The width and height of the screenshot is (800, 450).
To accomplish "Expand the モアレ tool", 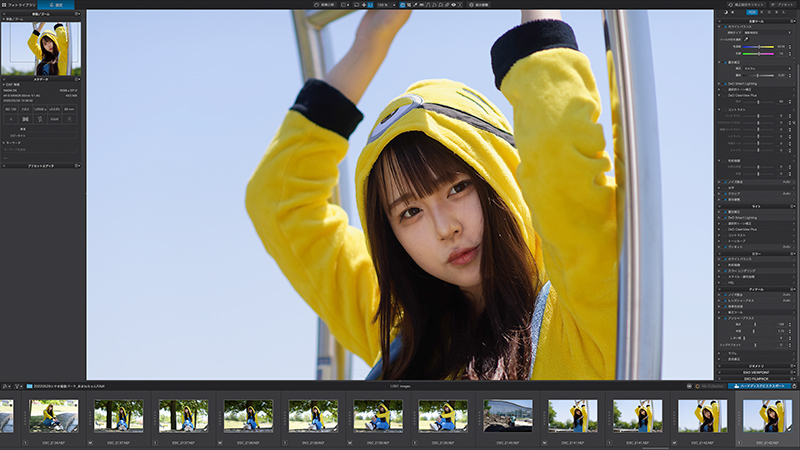I will click(719, 353).
